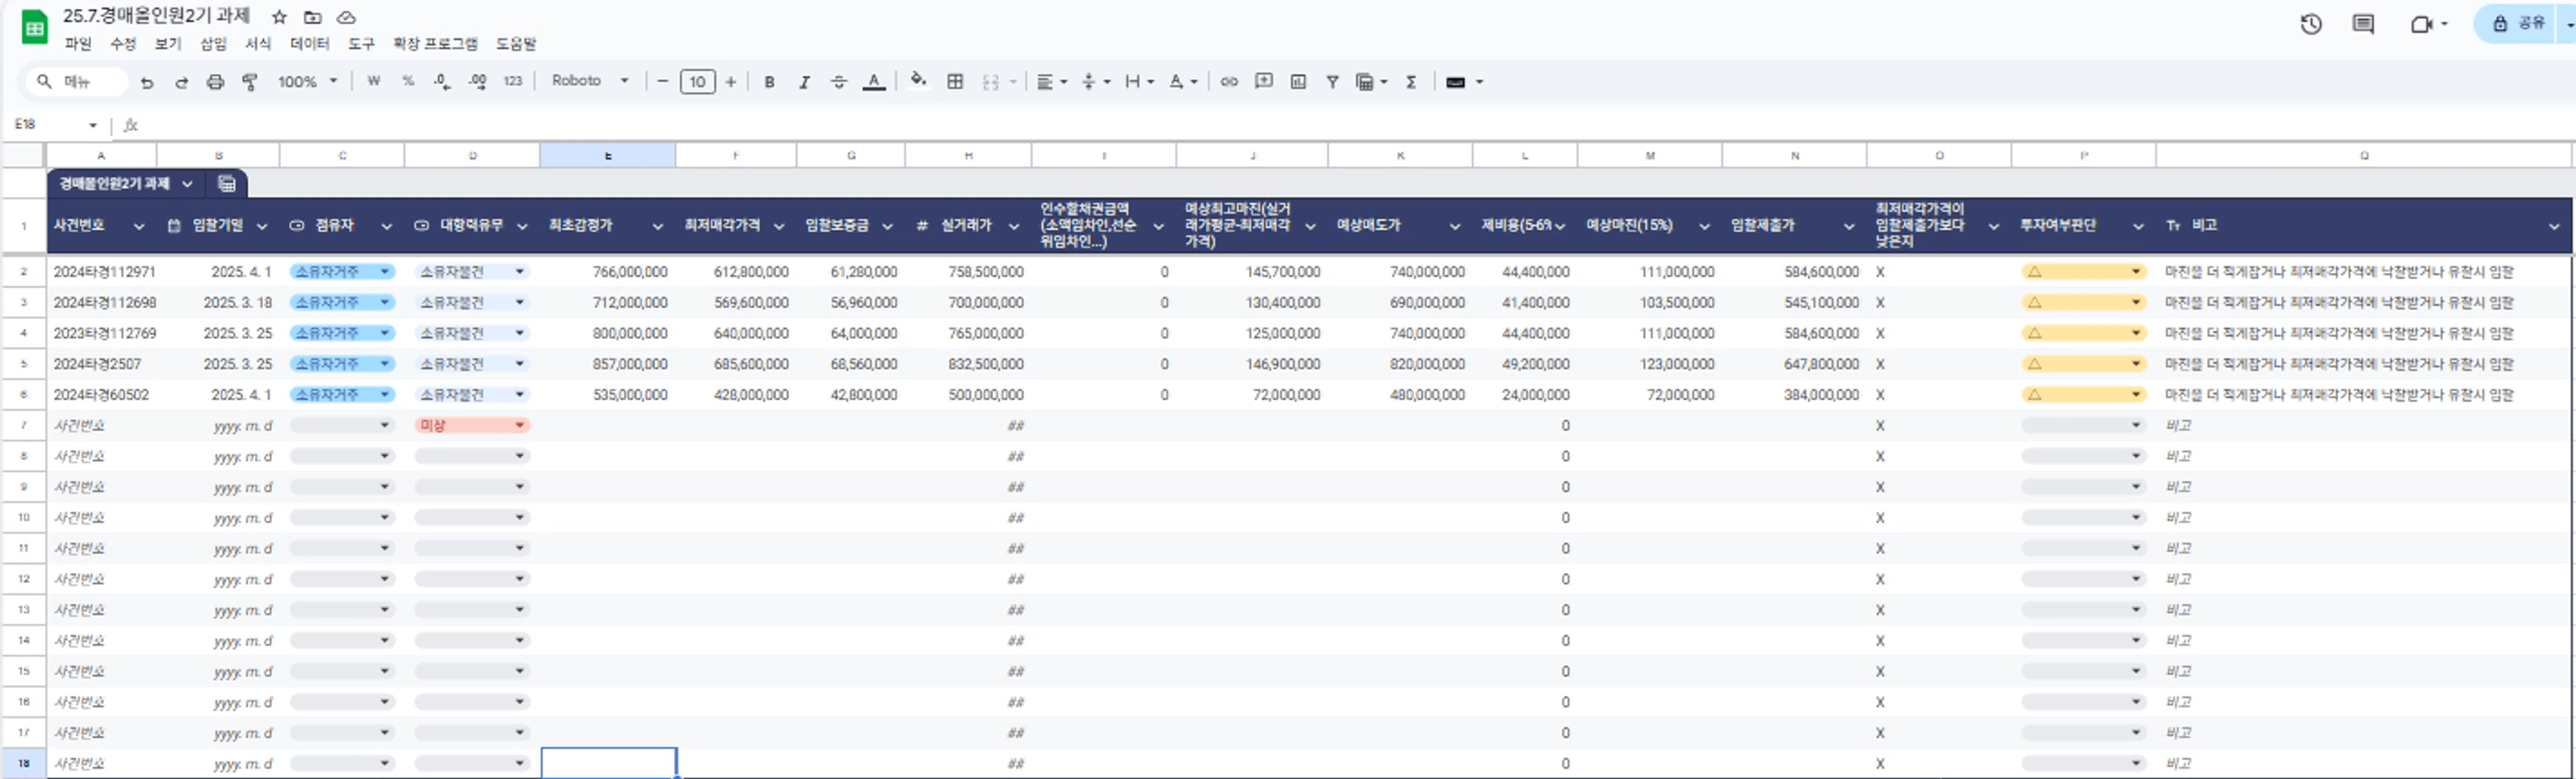Toggle strikethrough formatting

[x=839, y=82]
